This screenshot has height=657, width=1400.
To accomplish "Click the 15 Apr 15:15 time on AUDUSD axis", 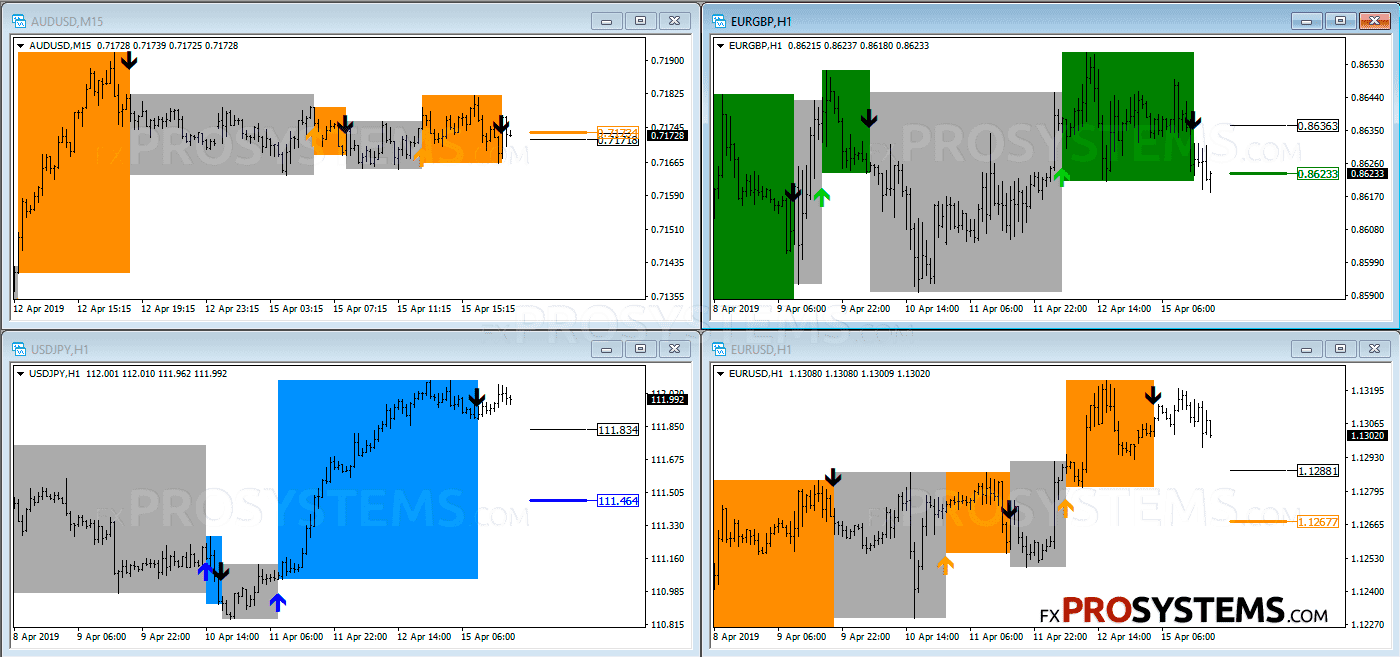I will point(489,309).
